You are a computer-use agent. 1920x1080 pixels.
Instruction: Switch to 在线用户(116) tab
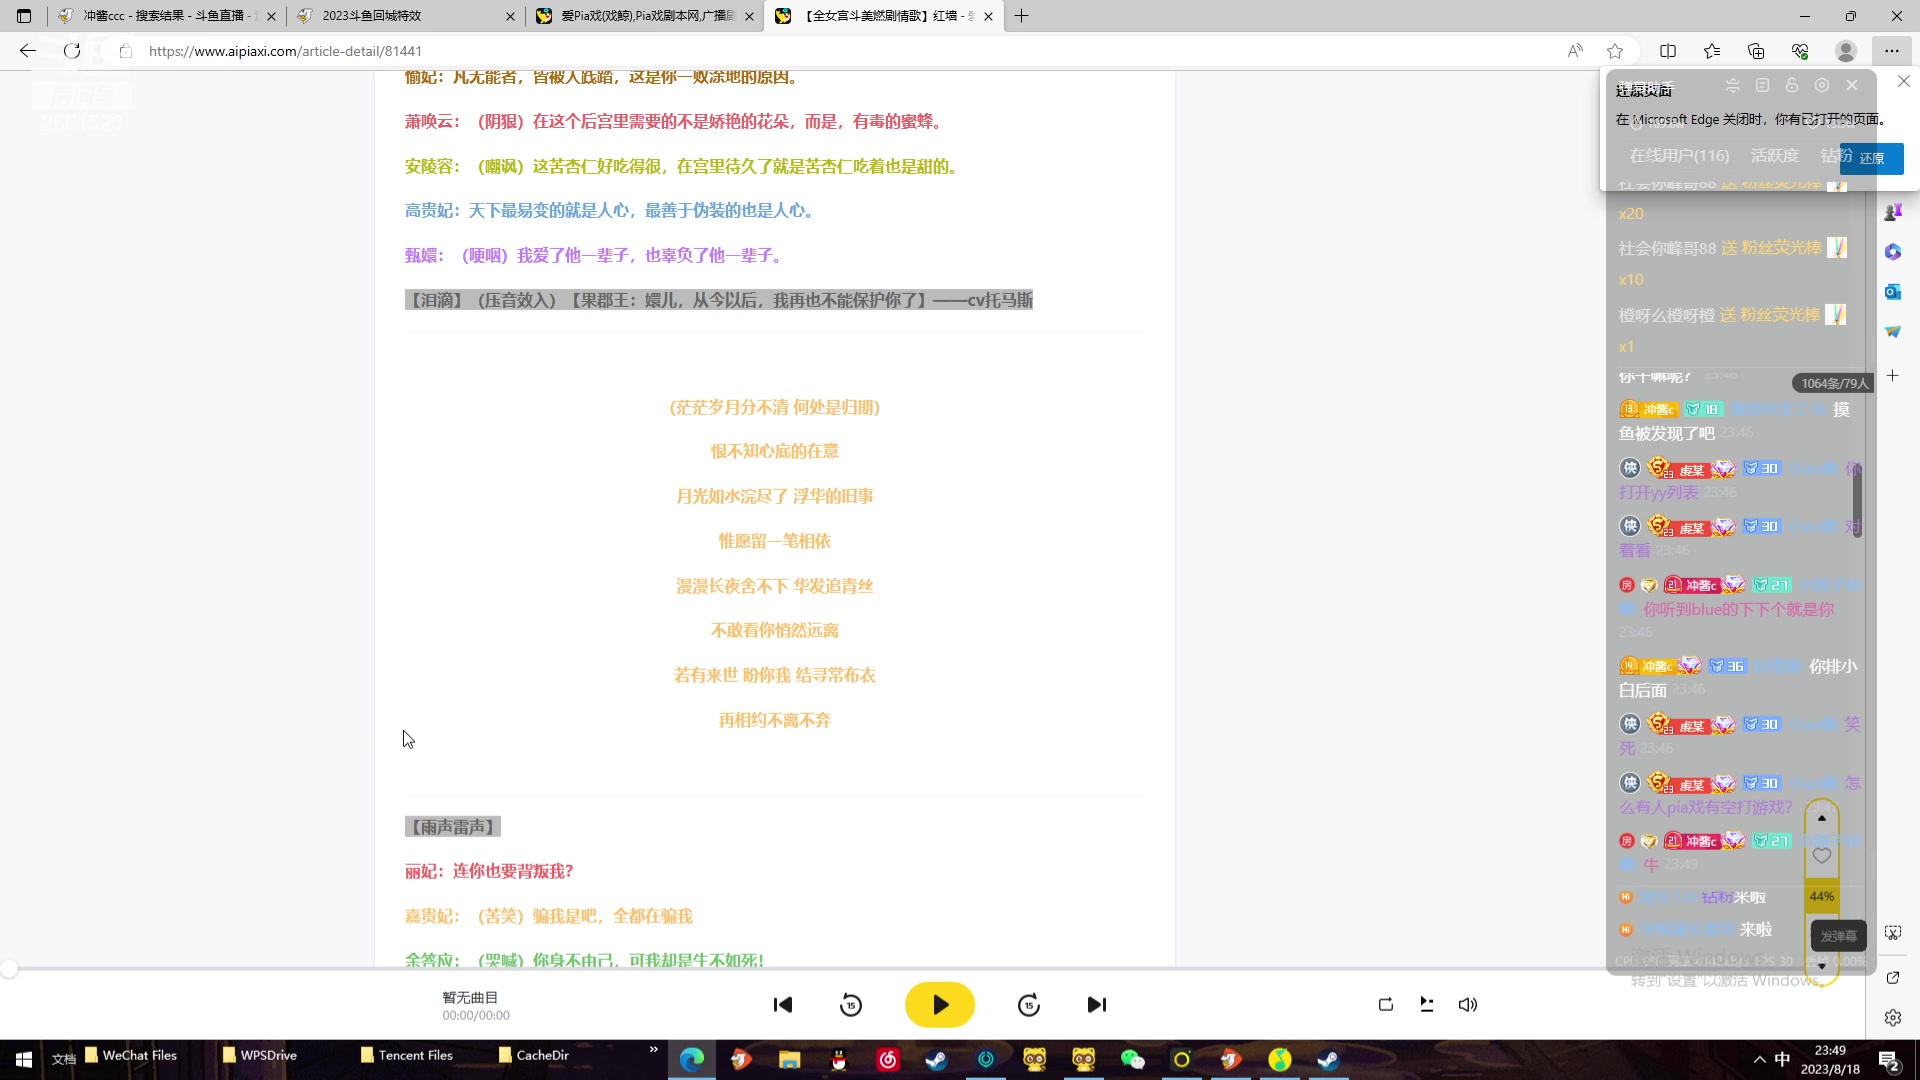[x=1679, y=156]
